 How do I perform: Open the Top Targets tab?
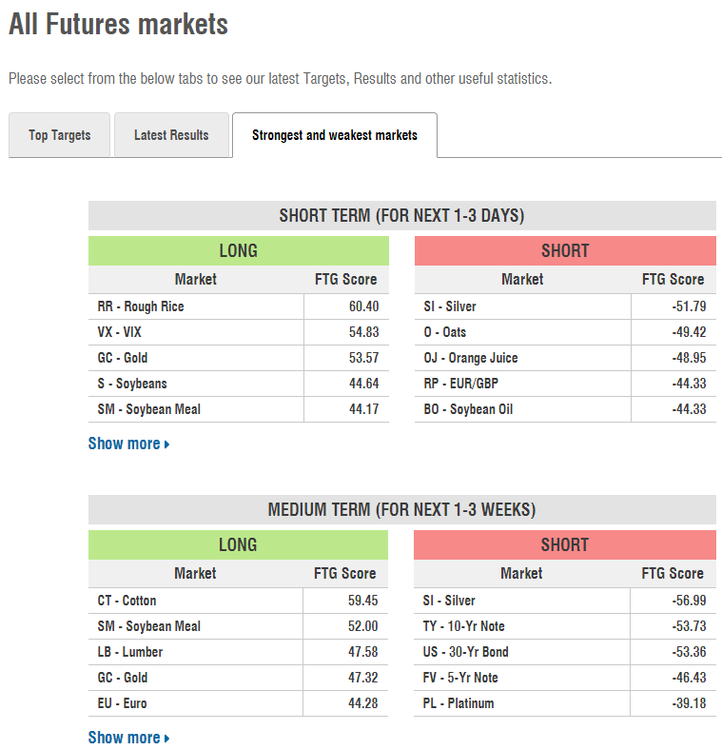coord(59,135)
